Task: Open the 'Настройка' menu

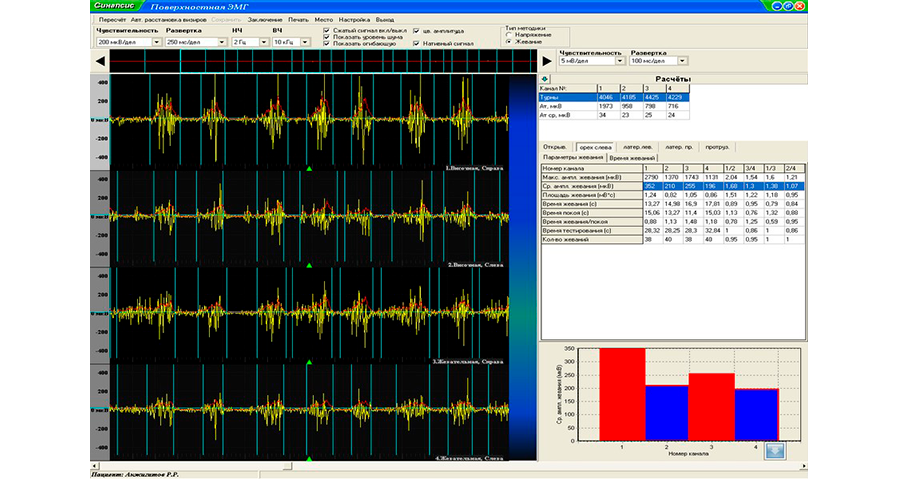Action: [x=353, y=19]
